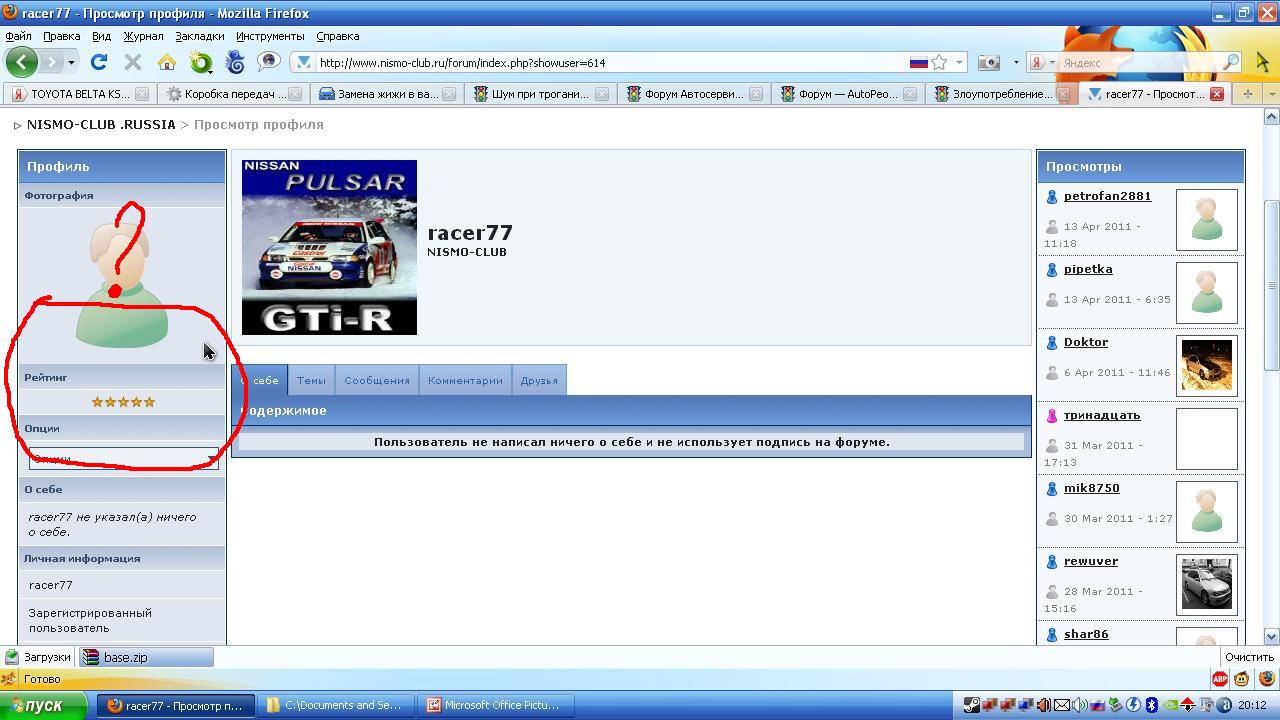This screenshot has width=1280, height=720.
Task: Switch to the Шум при трогании browser tab
Action: pos(539,94)
